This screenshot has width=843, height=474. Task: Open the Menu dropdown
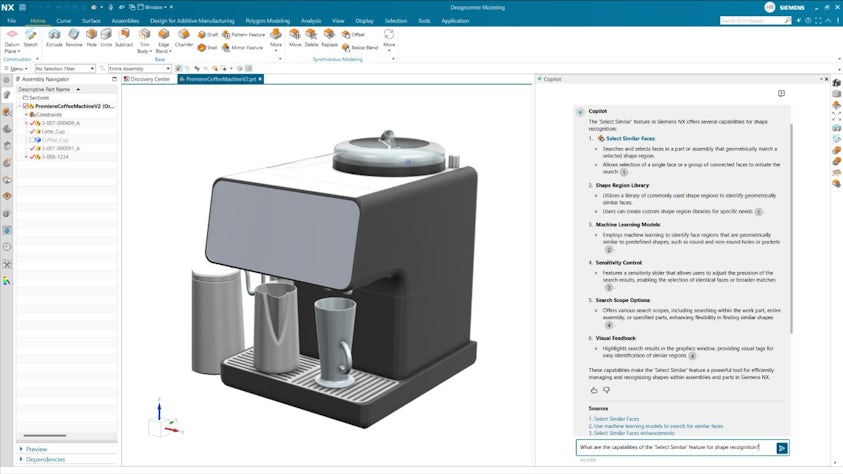click(x=15, y=69)
